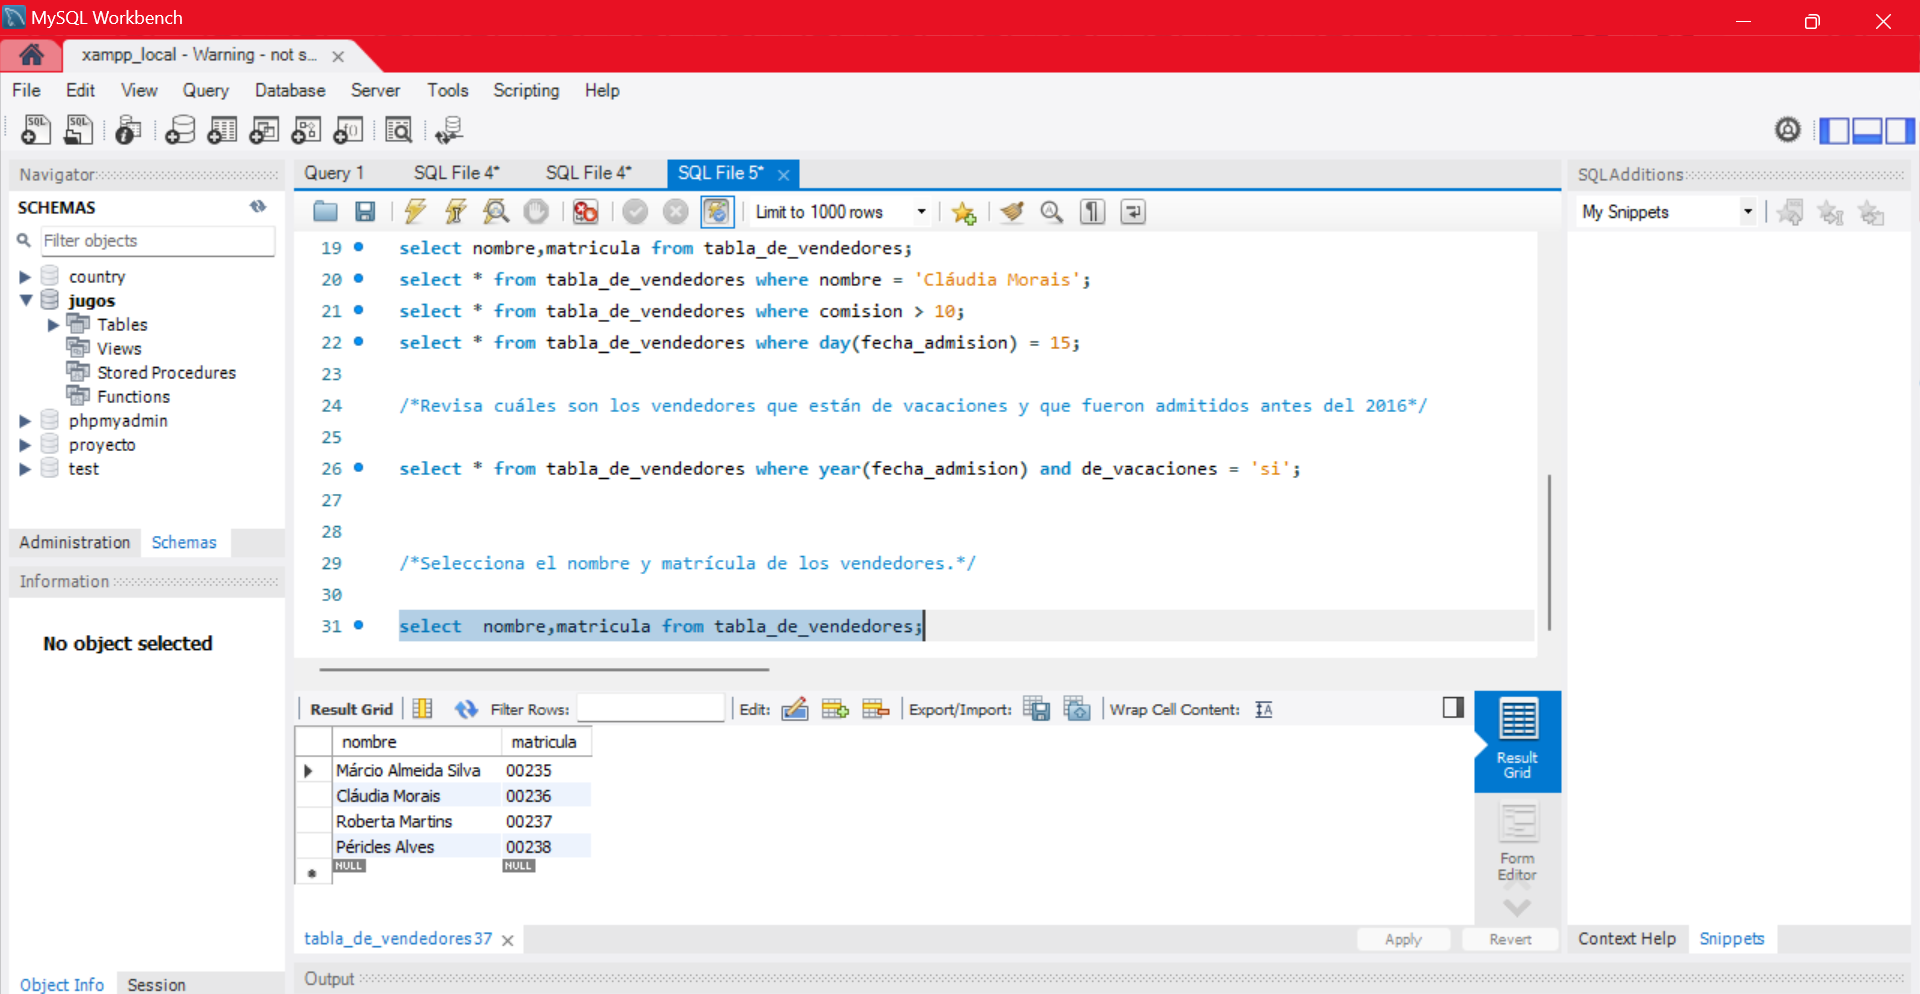The height and width of the screenshot is (994, 1920).
Task: Create a new SQL tab toolbar icon
Action: (x=35, y=130)
